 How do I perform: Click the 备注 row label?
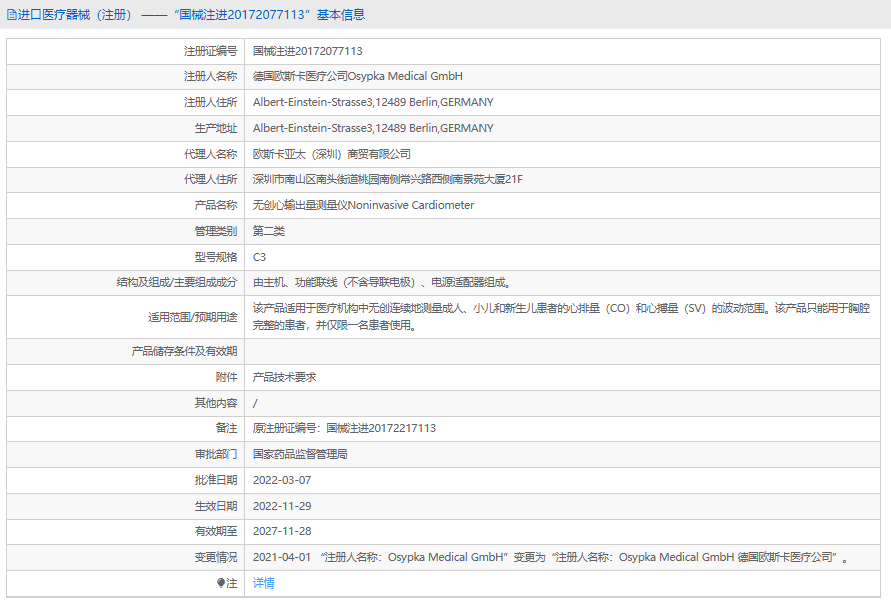[x=226, y=429]
